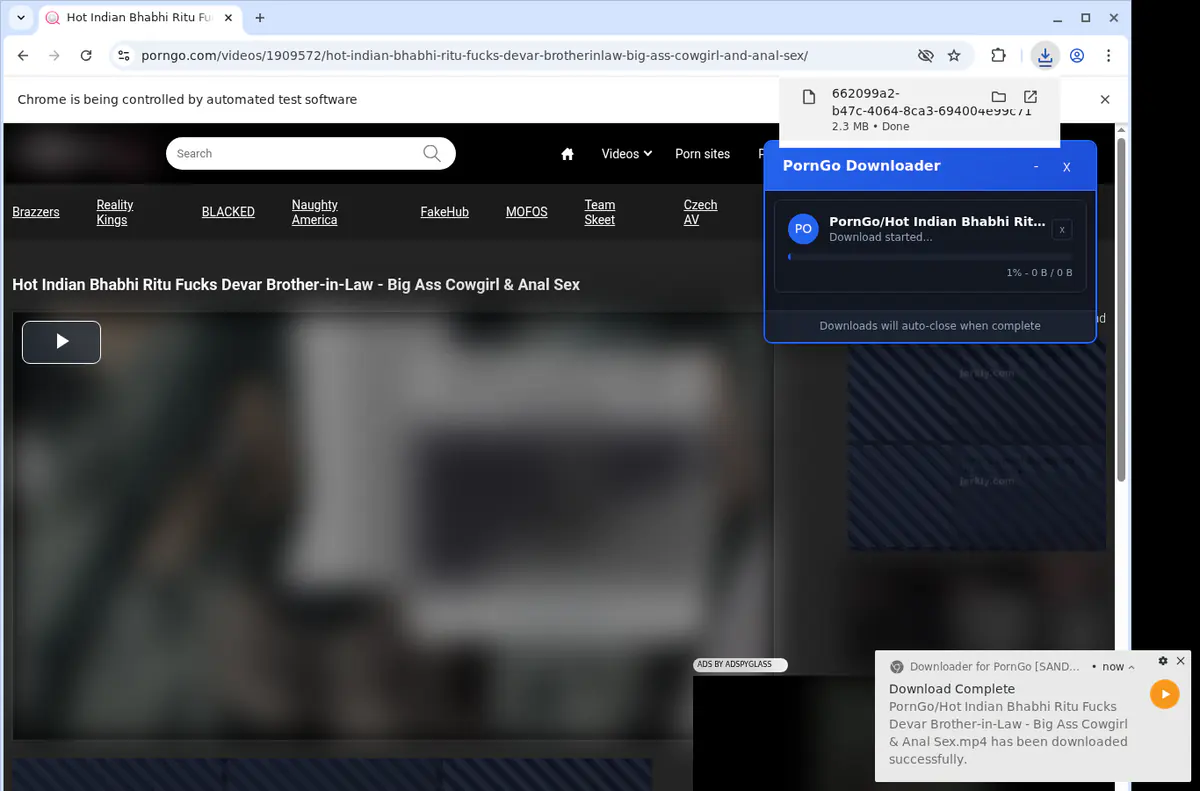Viewport: 1200px width, 791px height.
Task: Go back to the previous page
Action: point(23,56)
